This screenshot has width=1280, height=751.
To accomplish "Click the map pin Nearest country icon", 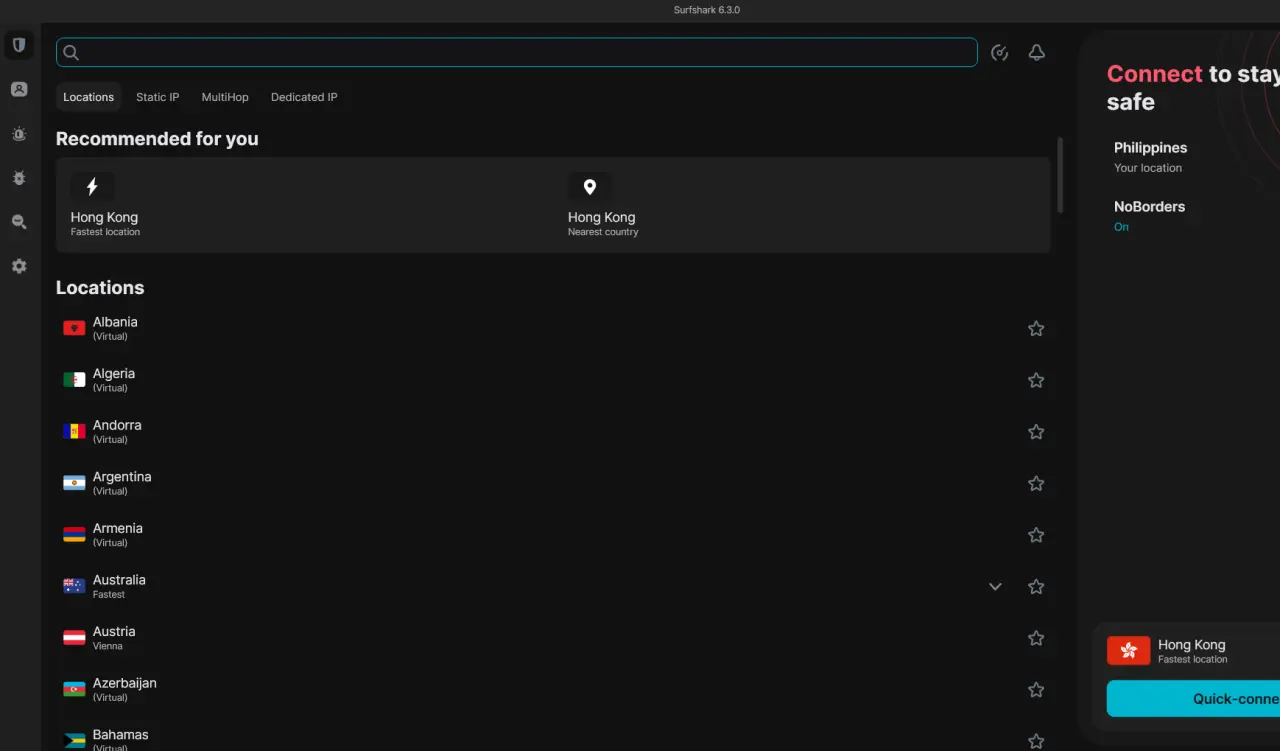I will [590, 187].
